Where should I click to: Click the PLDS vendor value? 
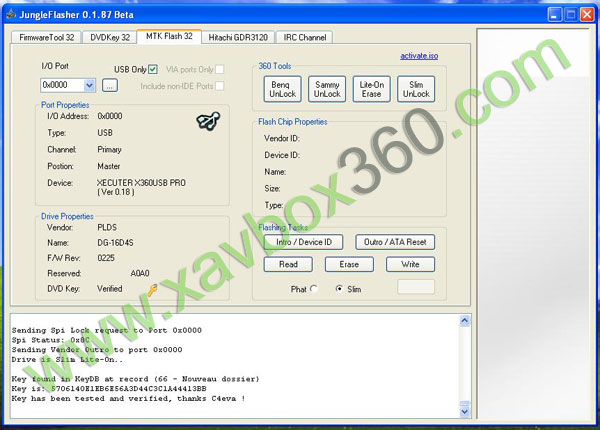pyautogui.click(x=107, y=228)
